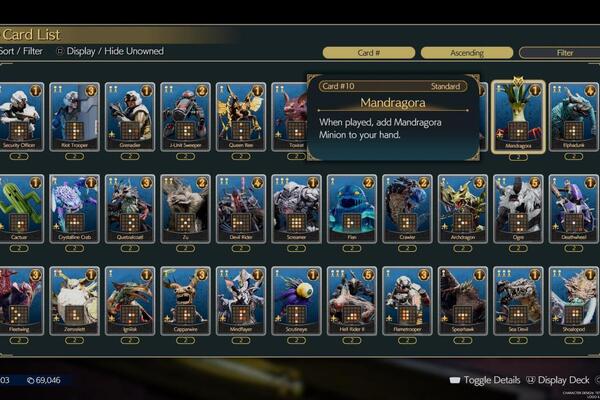Viewport: 600px width, 400px height.
Task: Choose the Queen Bee card
Action: coord(241,117)
